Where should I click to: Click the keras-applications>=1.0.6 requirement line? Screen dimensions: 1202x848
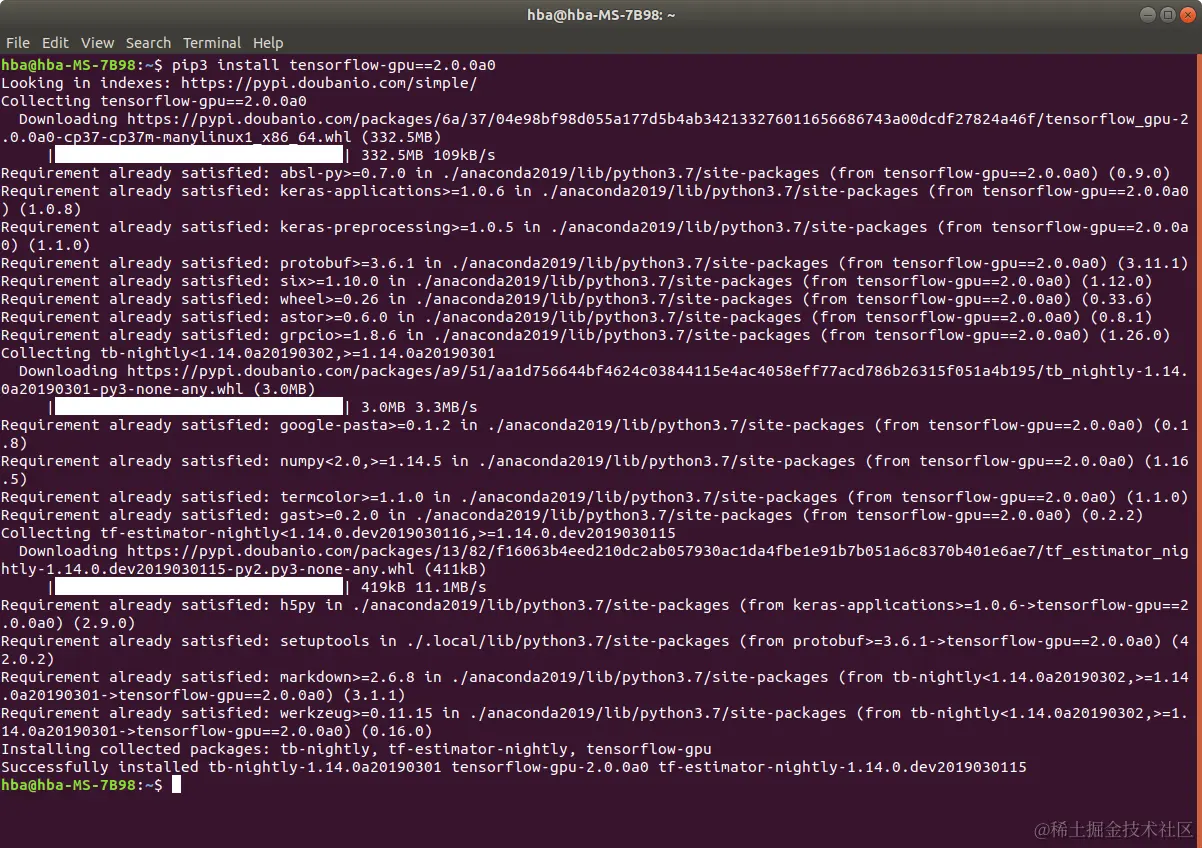[595, 200]
